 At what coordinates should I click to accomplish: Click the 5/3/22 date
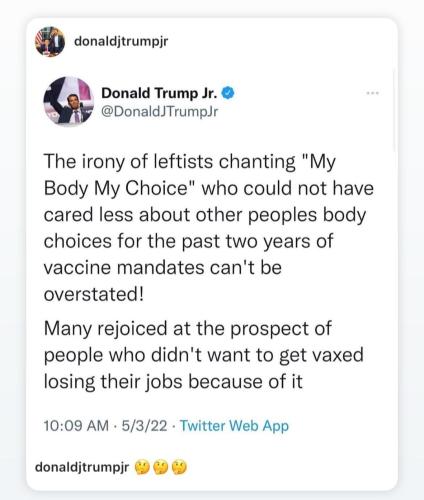(x=144, y=426)
